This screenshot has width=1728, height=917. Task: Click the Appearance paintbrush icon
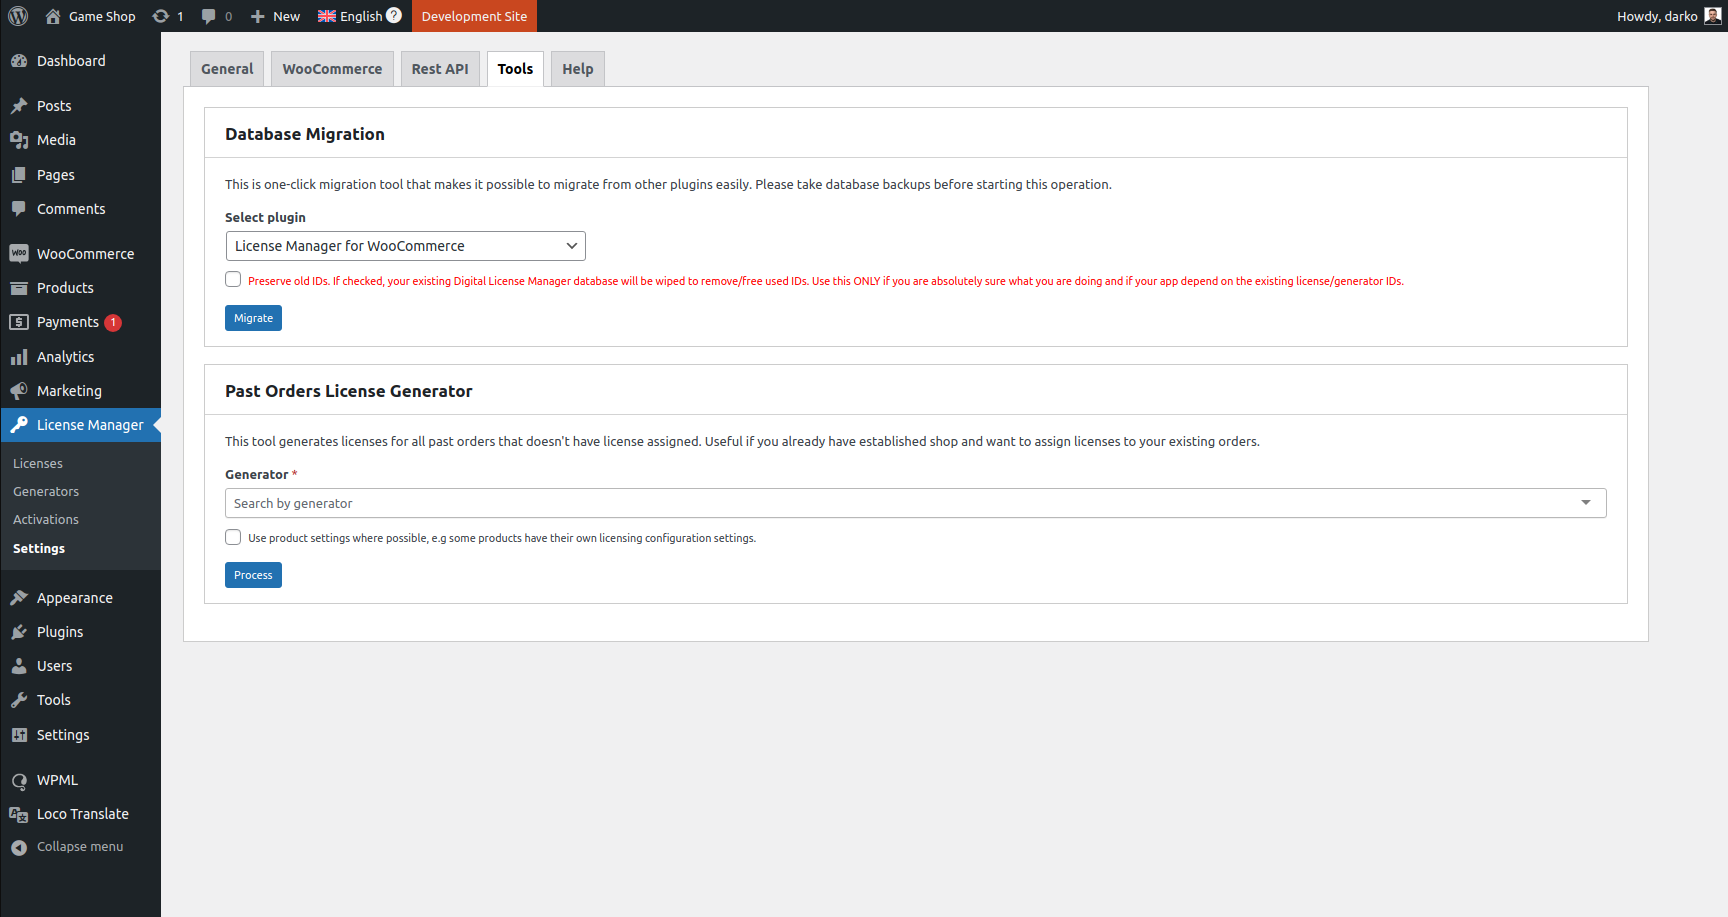pos(19,598)
